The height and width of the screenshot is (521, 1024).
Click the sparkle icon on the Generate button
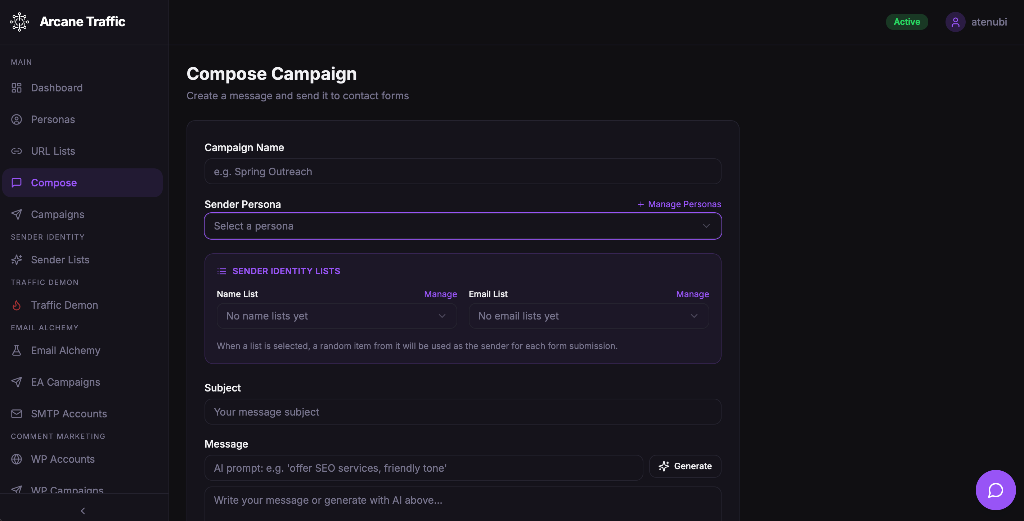pos(664,466)
